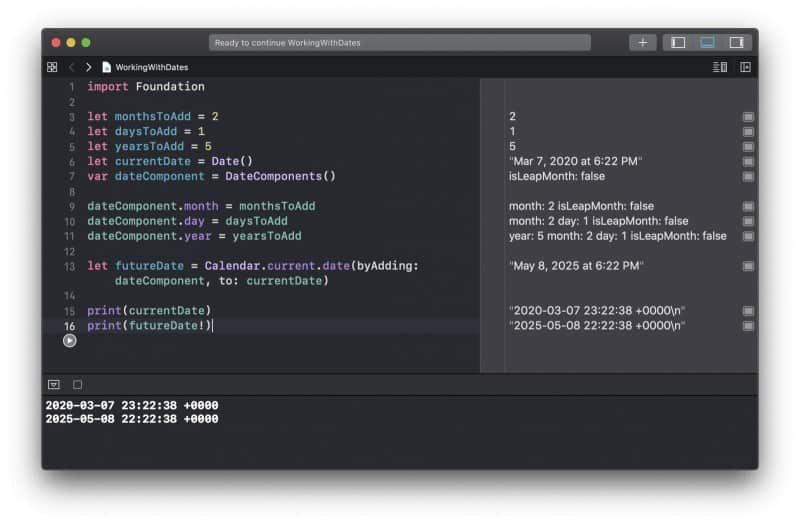The width and height of the screenshot is (800, 525).
Task: Show result for year: 5 month: 2 row
Action: (x=748, y=236)
